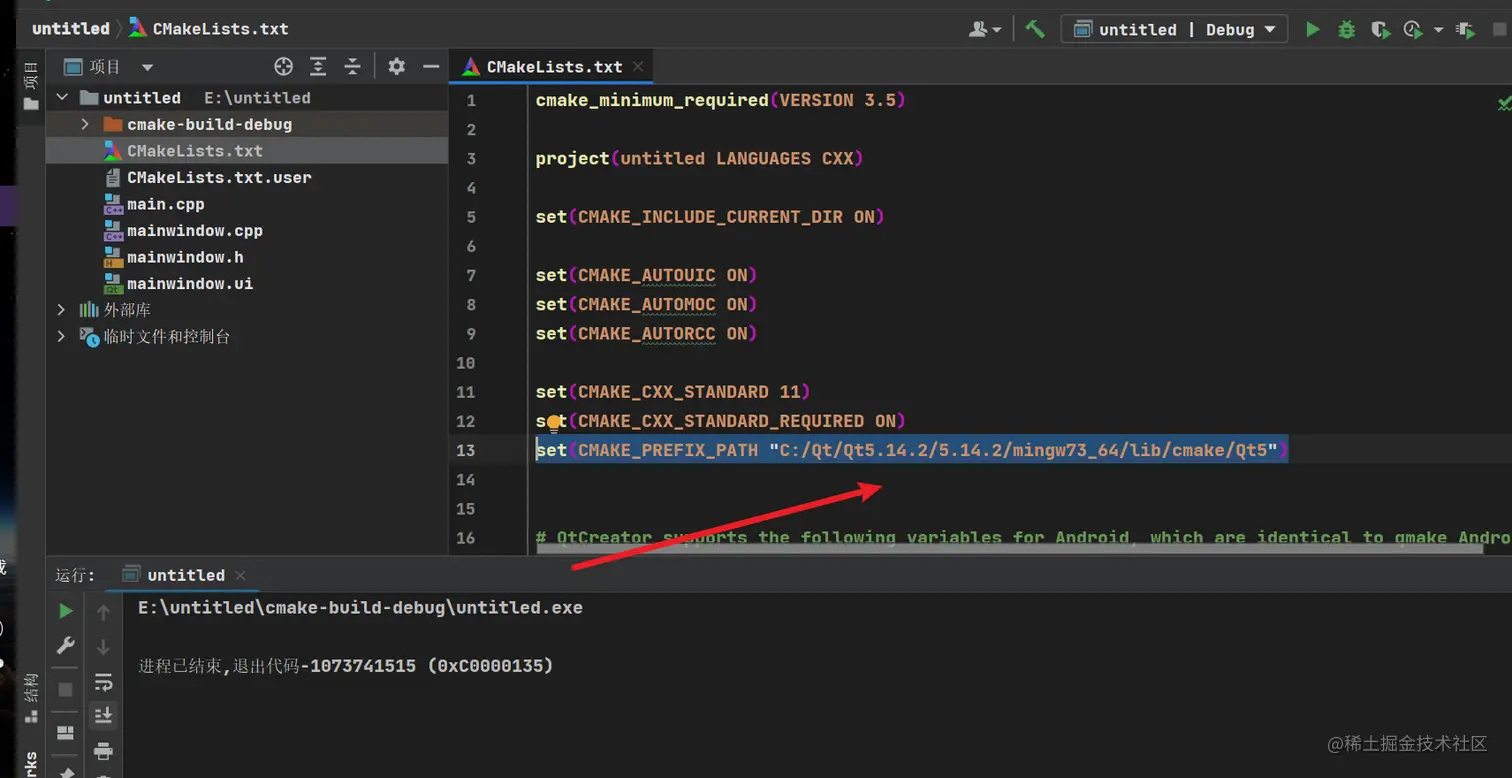Run with Coverage shield icon
This screenshot has width=1512, height=778.
coord(1380,29)
